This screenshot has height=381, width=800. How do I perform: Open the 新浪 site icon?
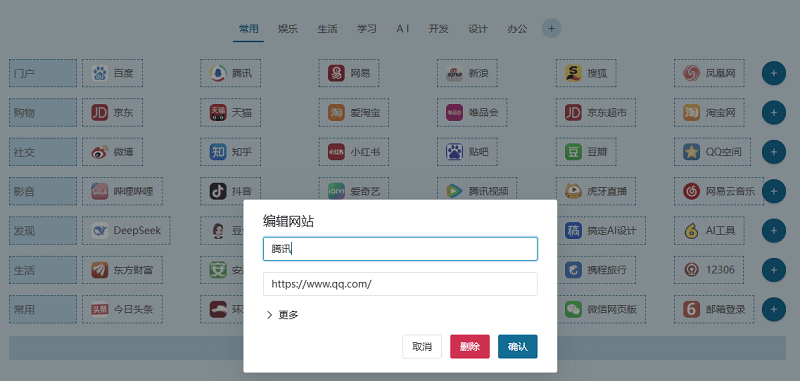[455, 73]
